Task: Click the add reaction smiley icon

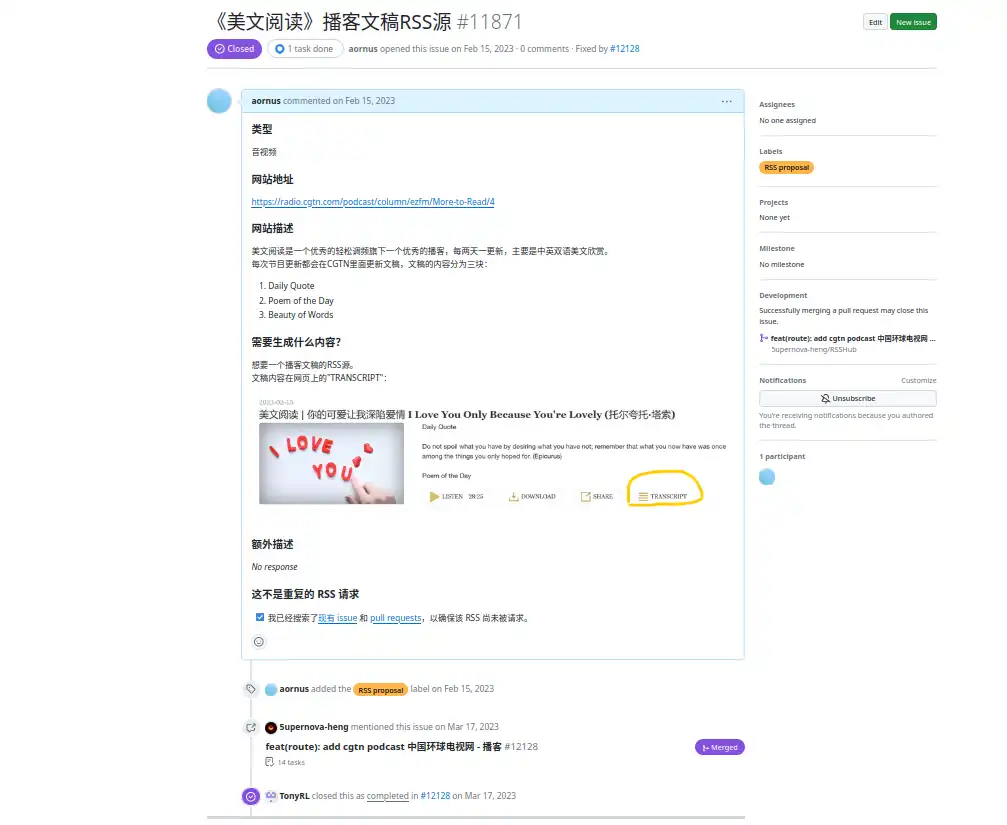Action: point(259,642)
